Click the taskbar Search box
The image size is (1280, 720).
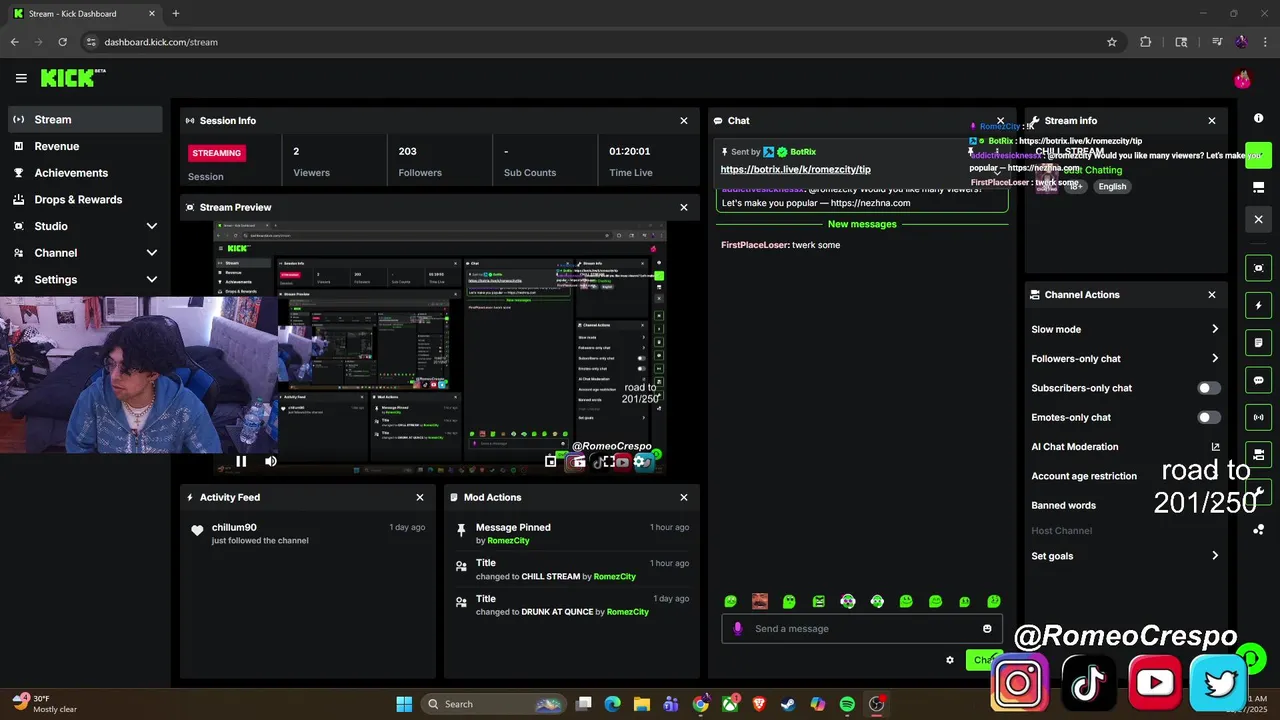[493, 704]
